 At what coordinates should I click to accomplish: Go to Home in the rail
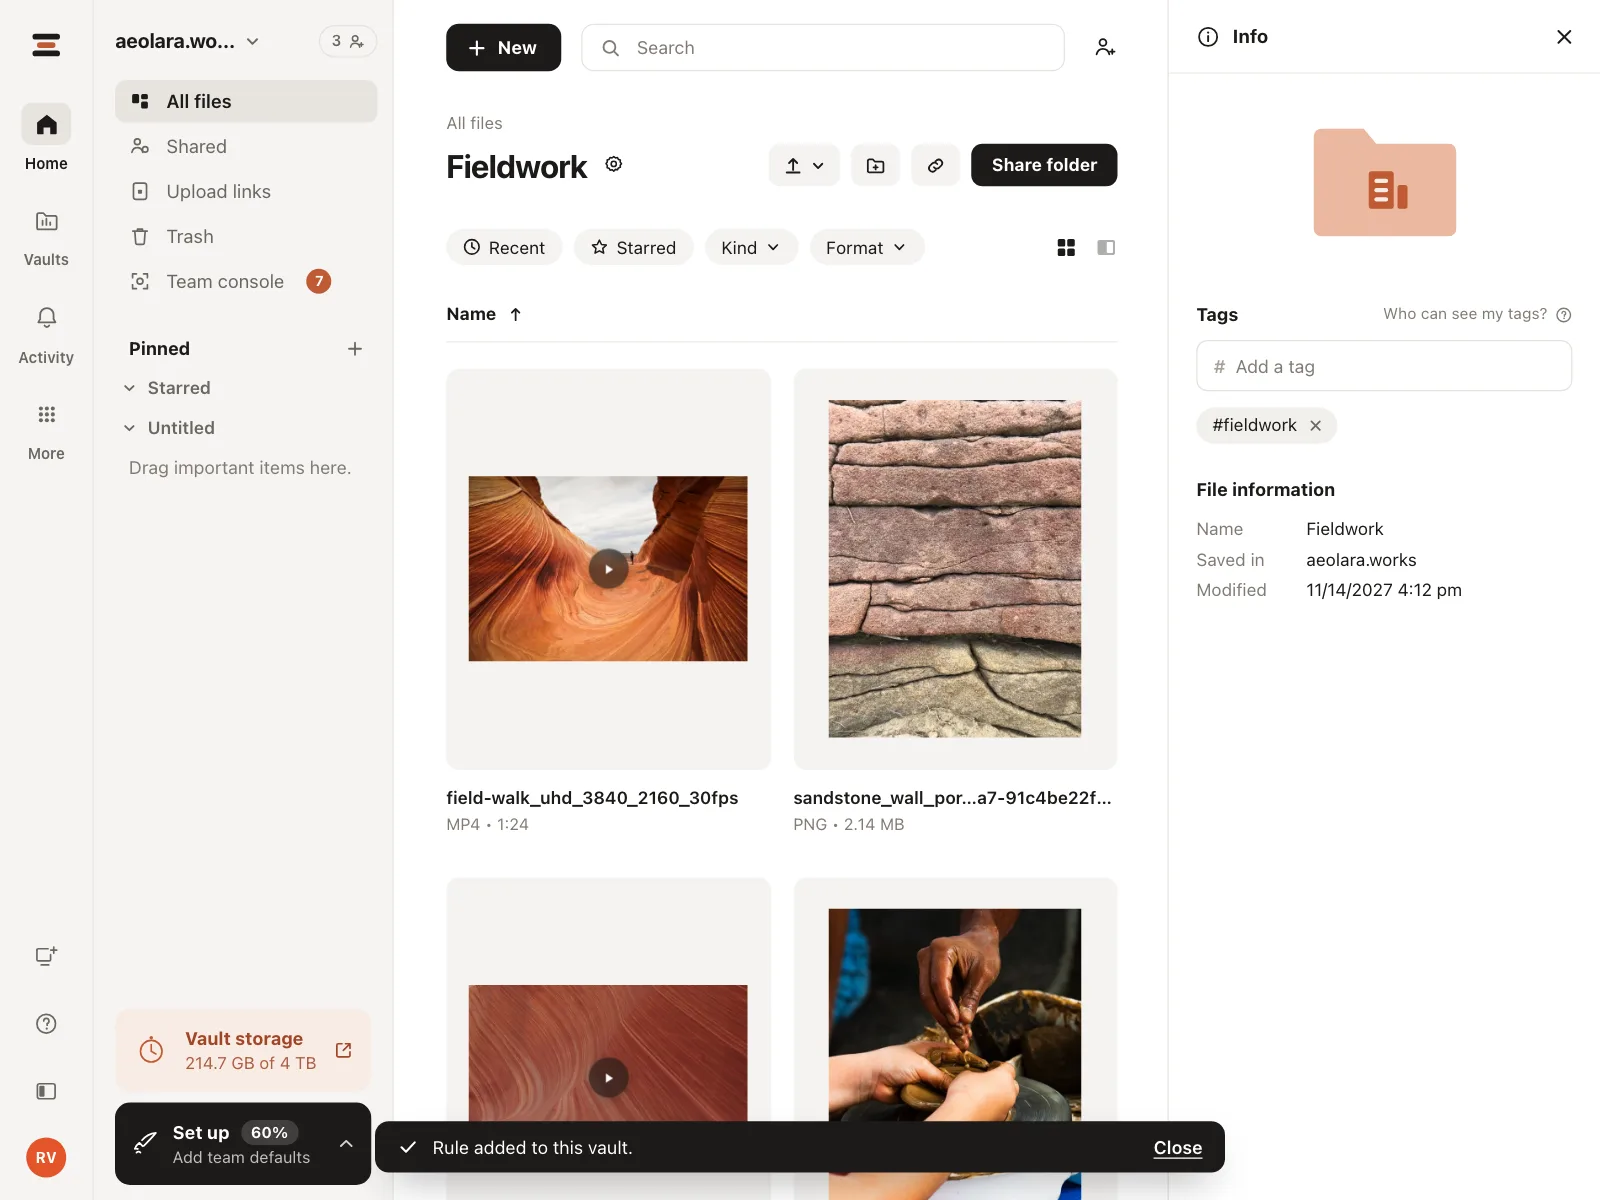coord(46,138)
